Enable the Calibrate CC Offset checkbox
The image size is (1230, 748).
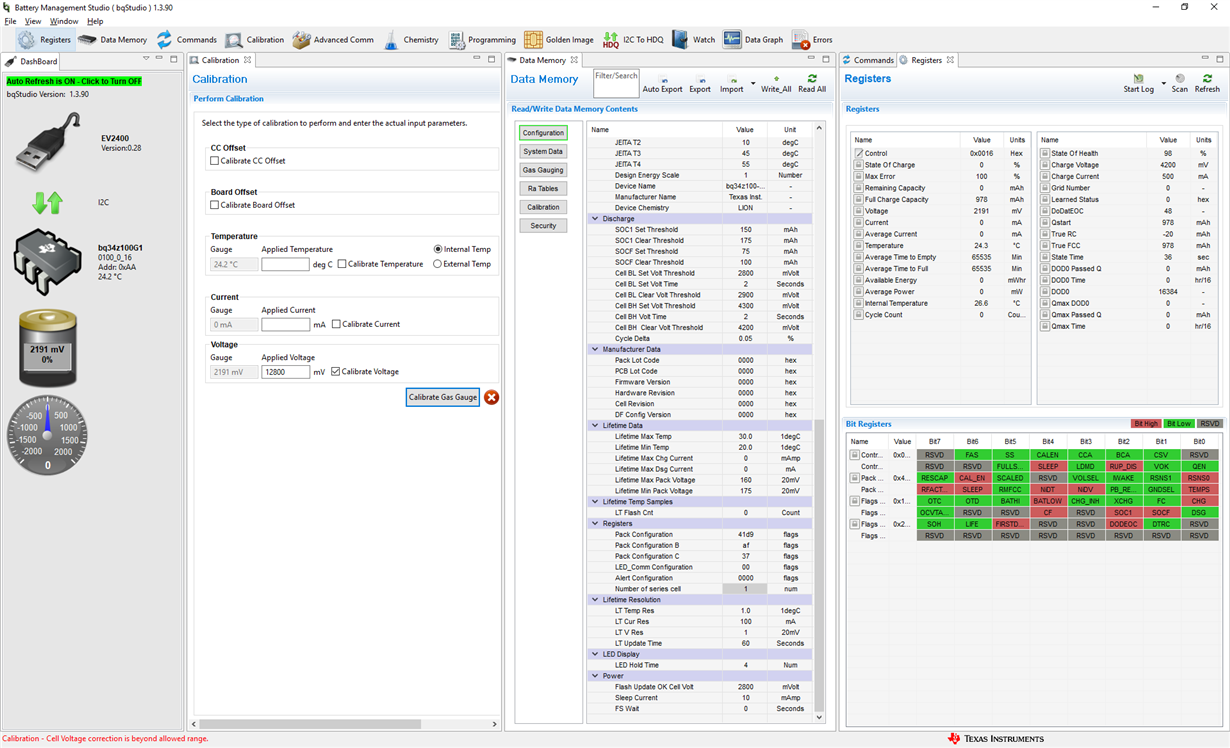[215, 161]
